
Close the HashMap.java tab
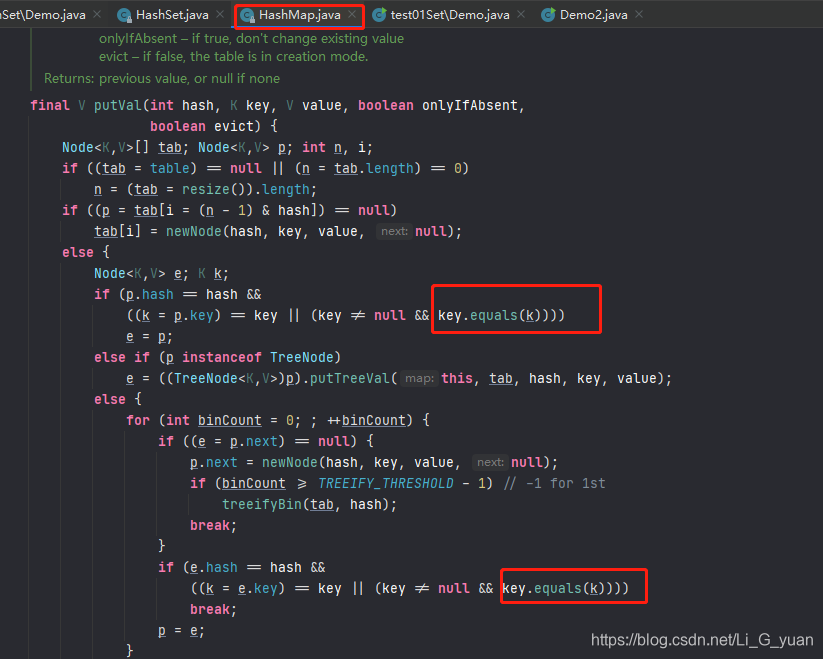352,15
